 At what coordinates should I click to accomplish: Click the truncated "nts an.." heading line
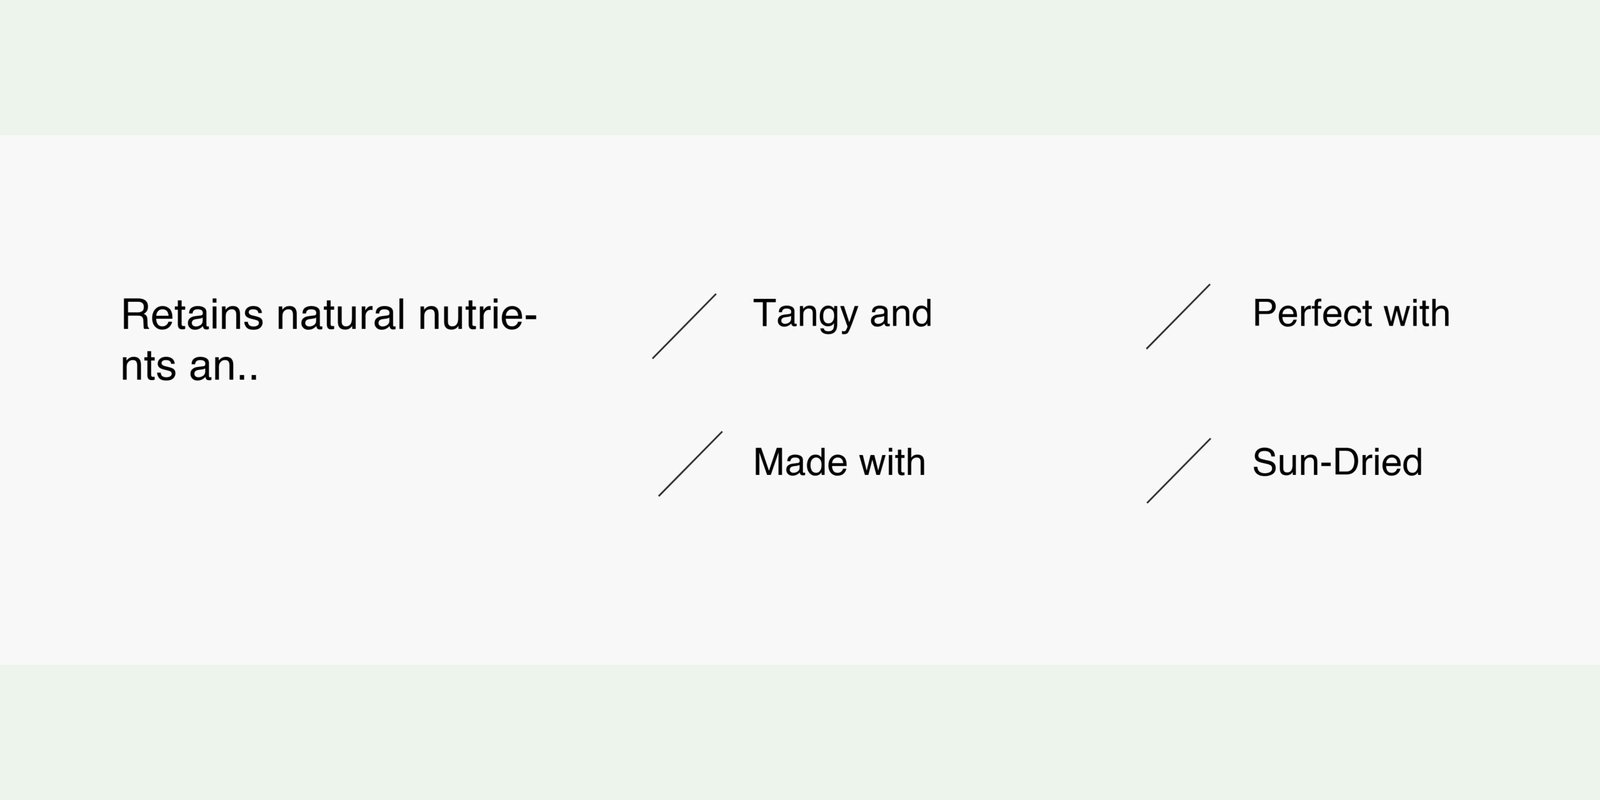point(189,366)
